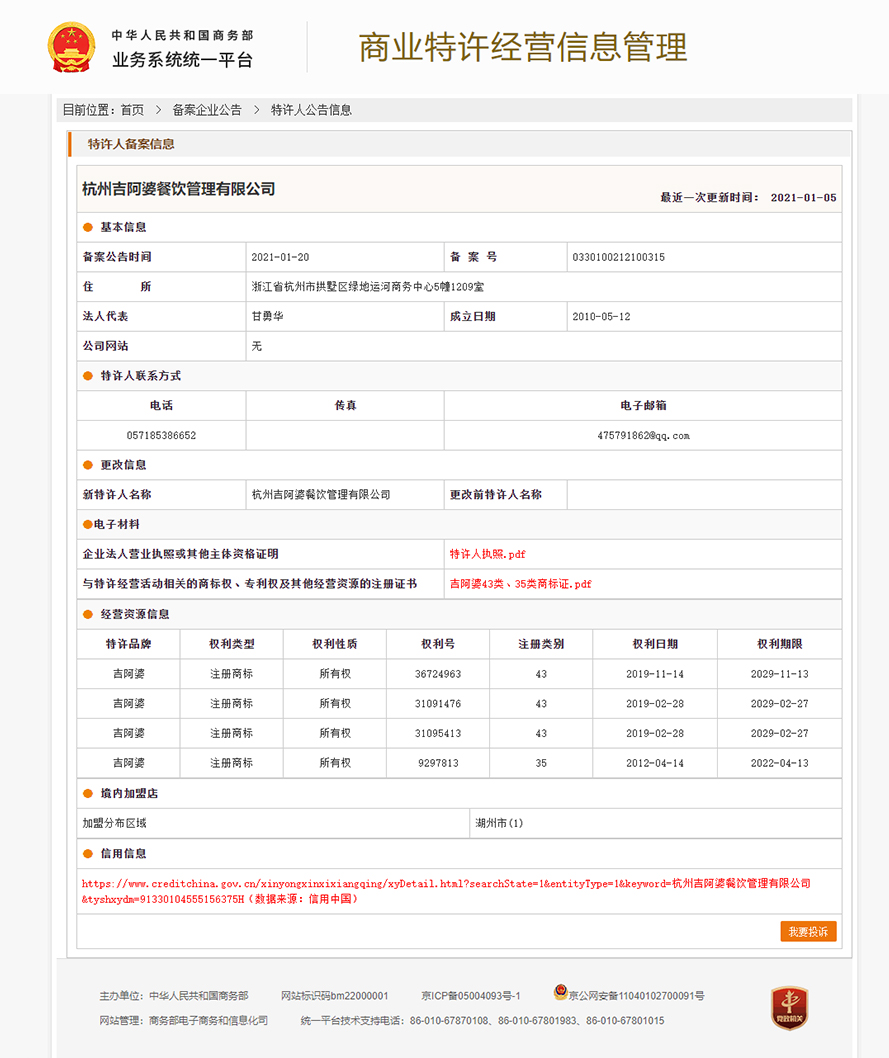Click rights date 2019-11-14
Image resolution: width=889 pixels, height=1058 pixels.
[x=655, y=674]
